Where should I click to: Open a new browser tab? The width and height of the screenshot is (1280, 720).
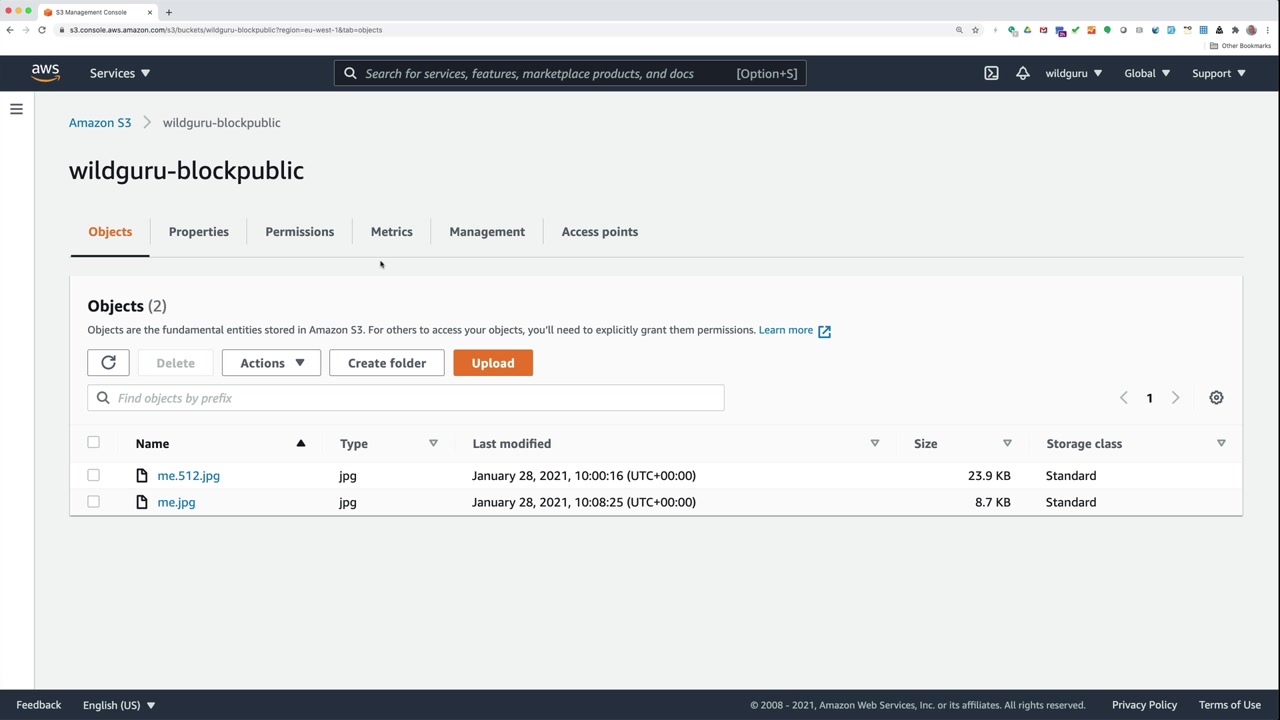coord(168,12)
